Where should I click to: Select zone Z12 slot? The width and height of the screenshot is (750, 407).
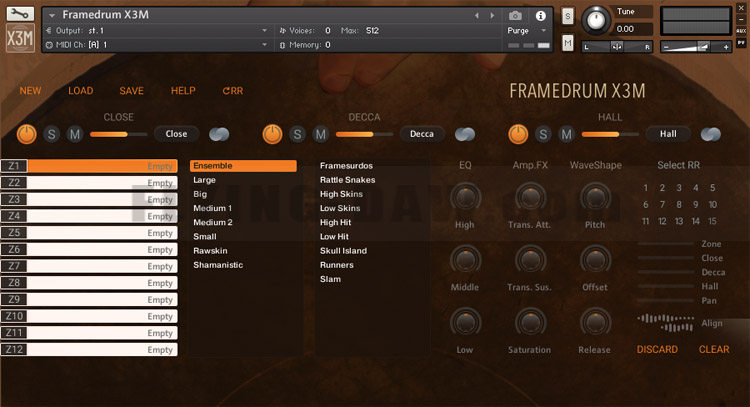[89, 350]
